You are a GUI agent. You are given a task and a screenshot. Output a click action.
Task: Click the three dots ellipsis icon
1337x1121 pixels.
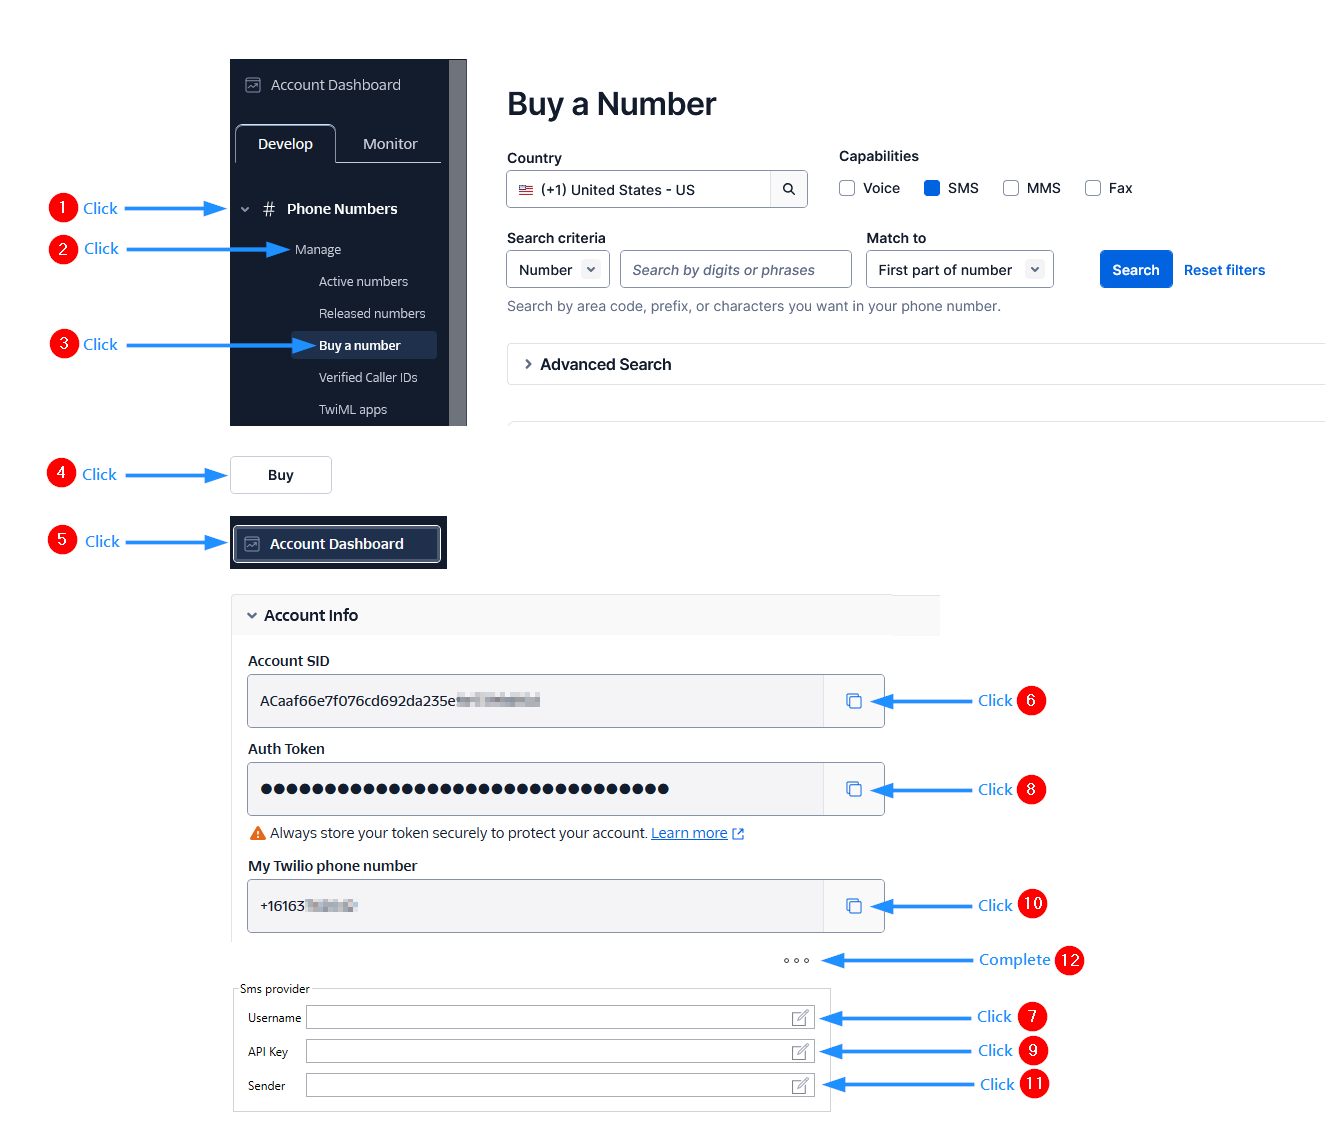point(796,961)
